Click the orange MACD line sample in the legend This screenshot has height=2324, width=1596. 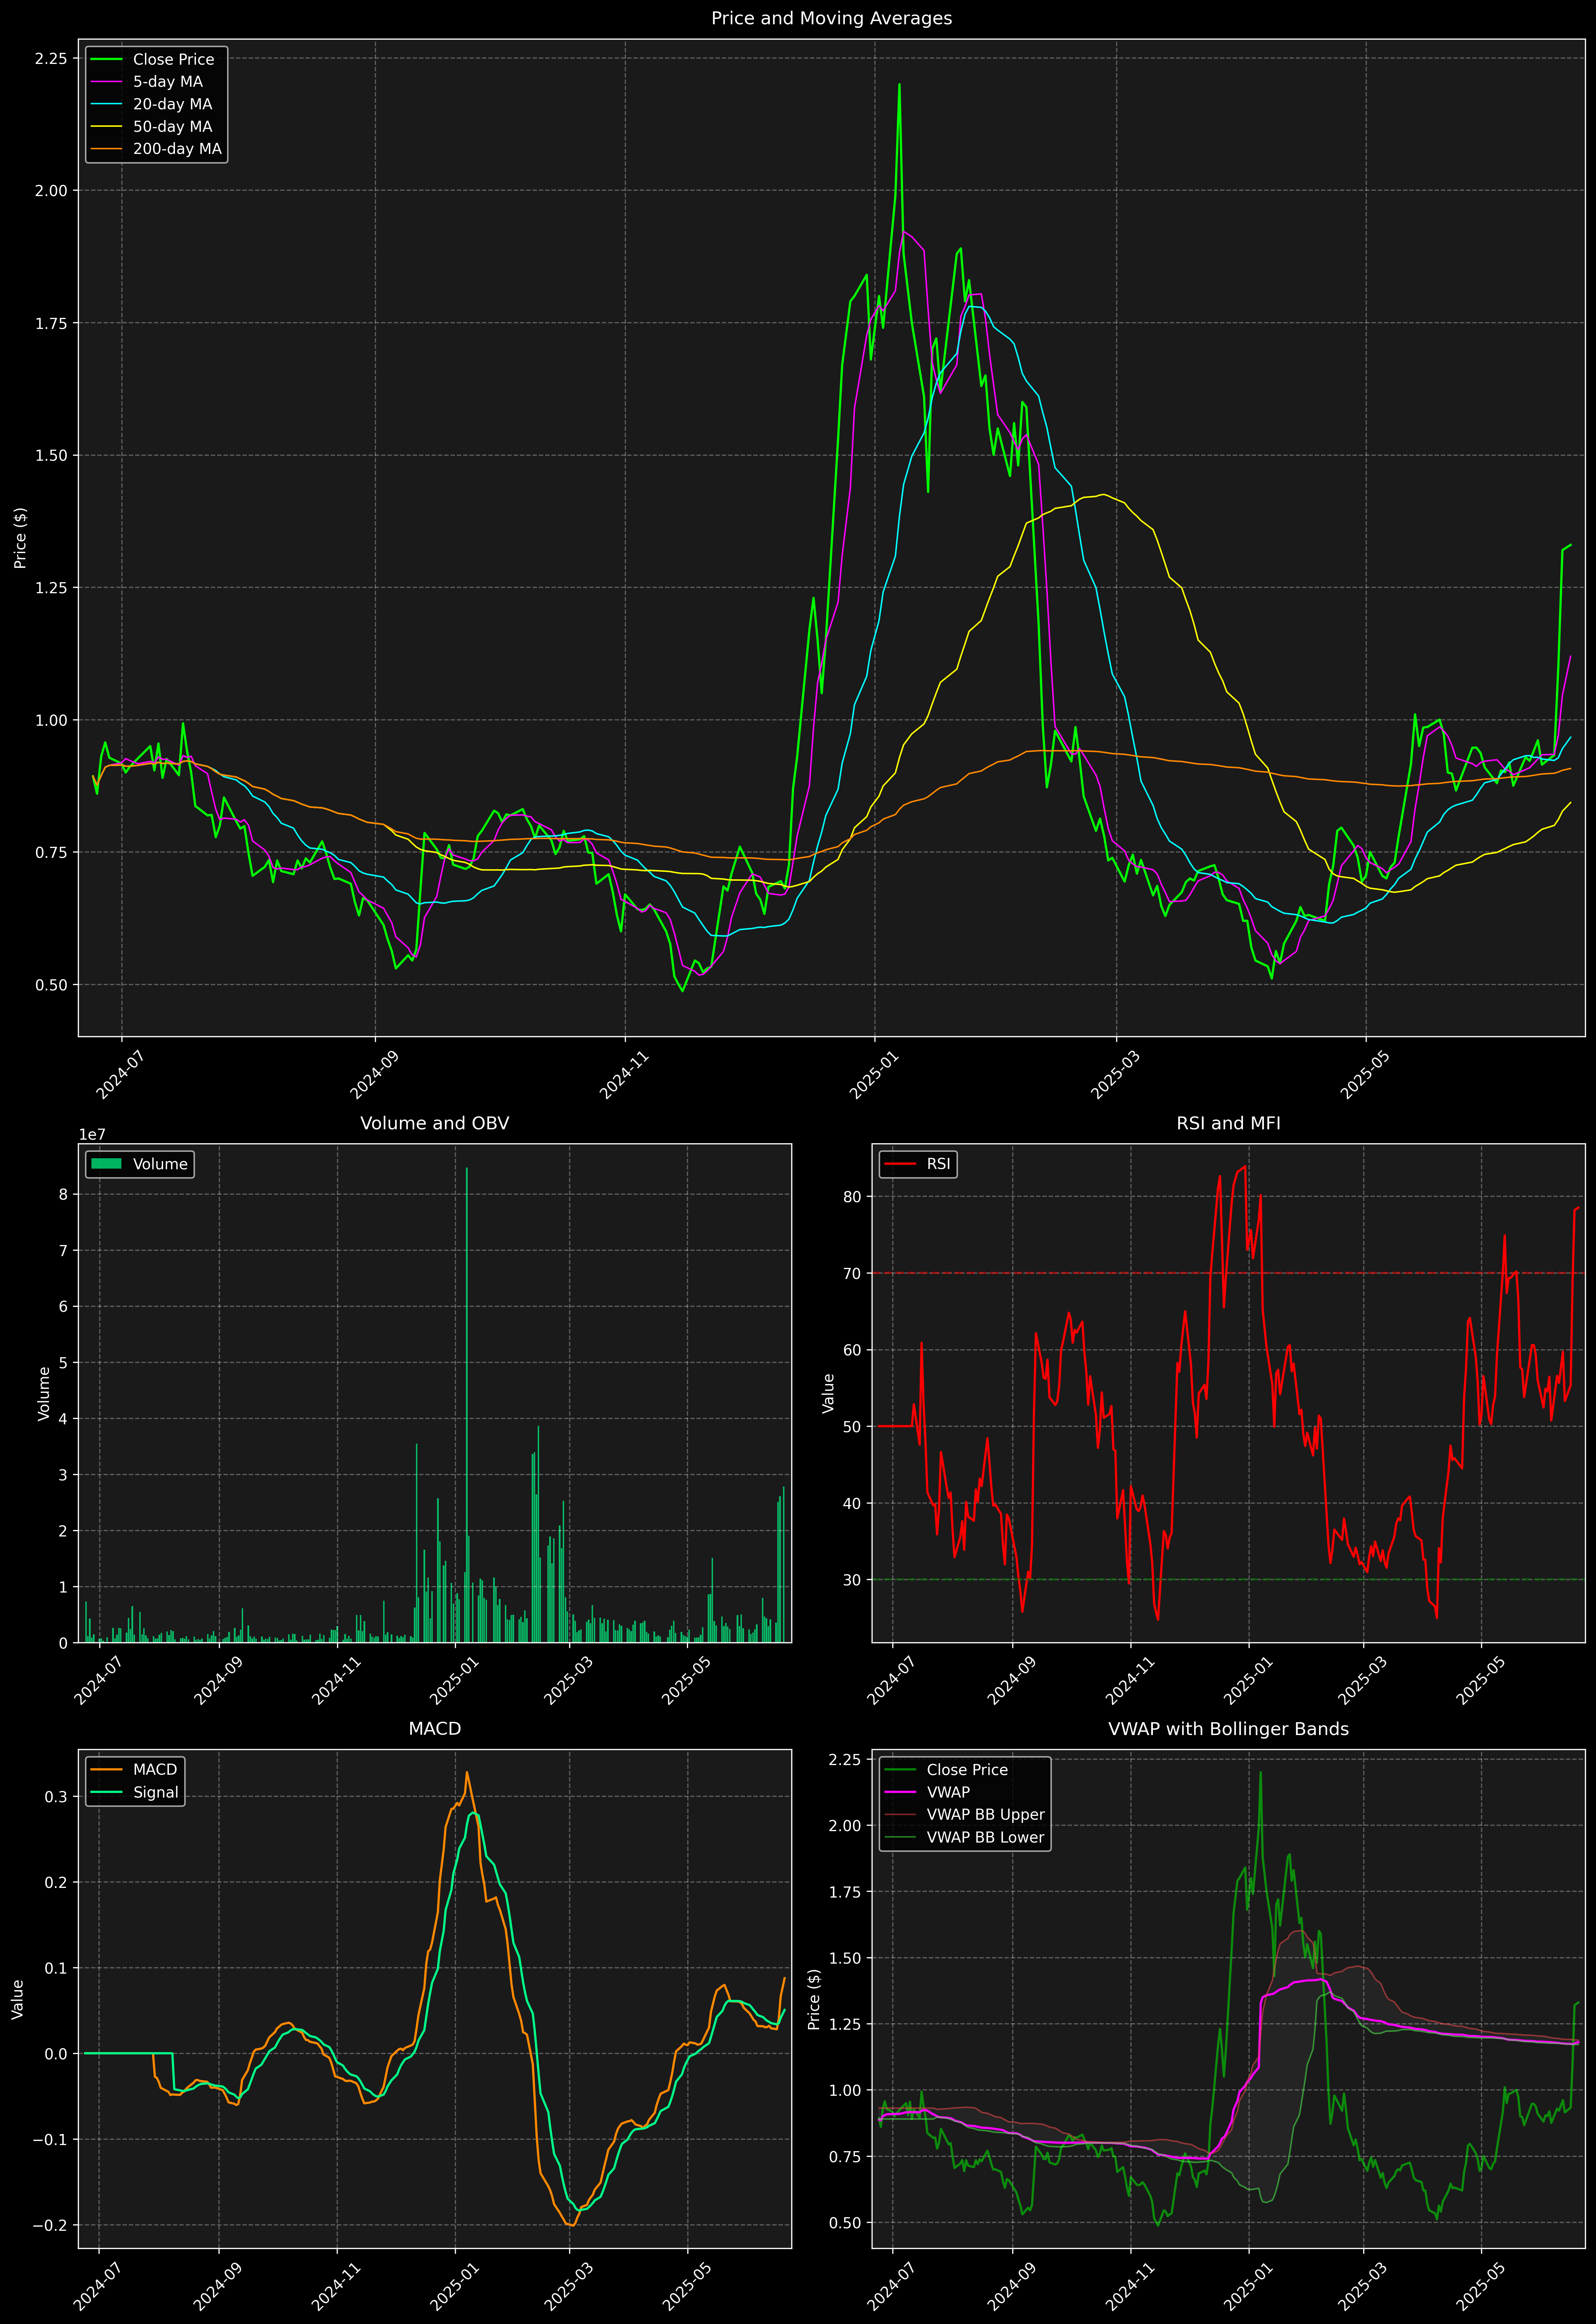click(106, 1770)
